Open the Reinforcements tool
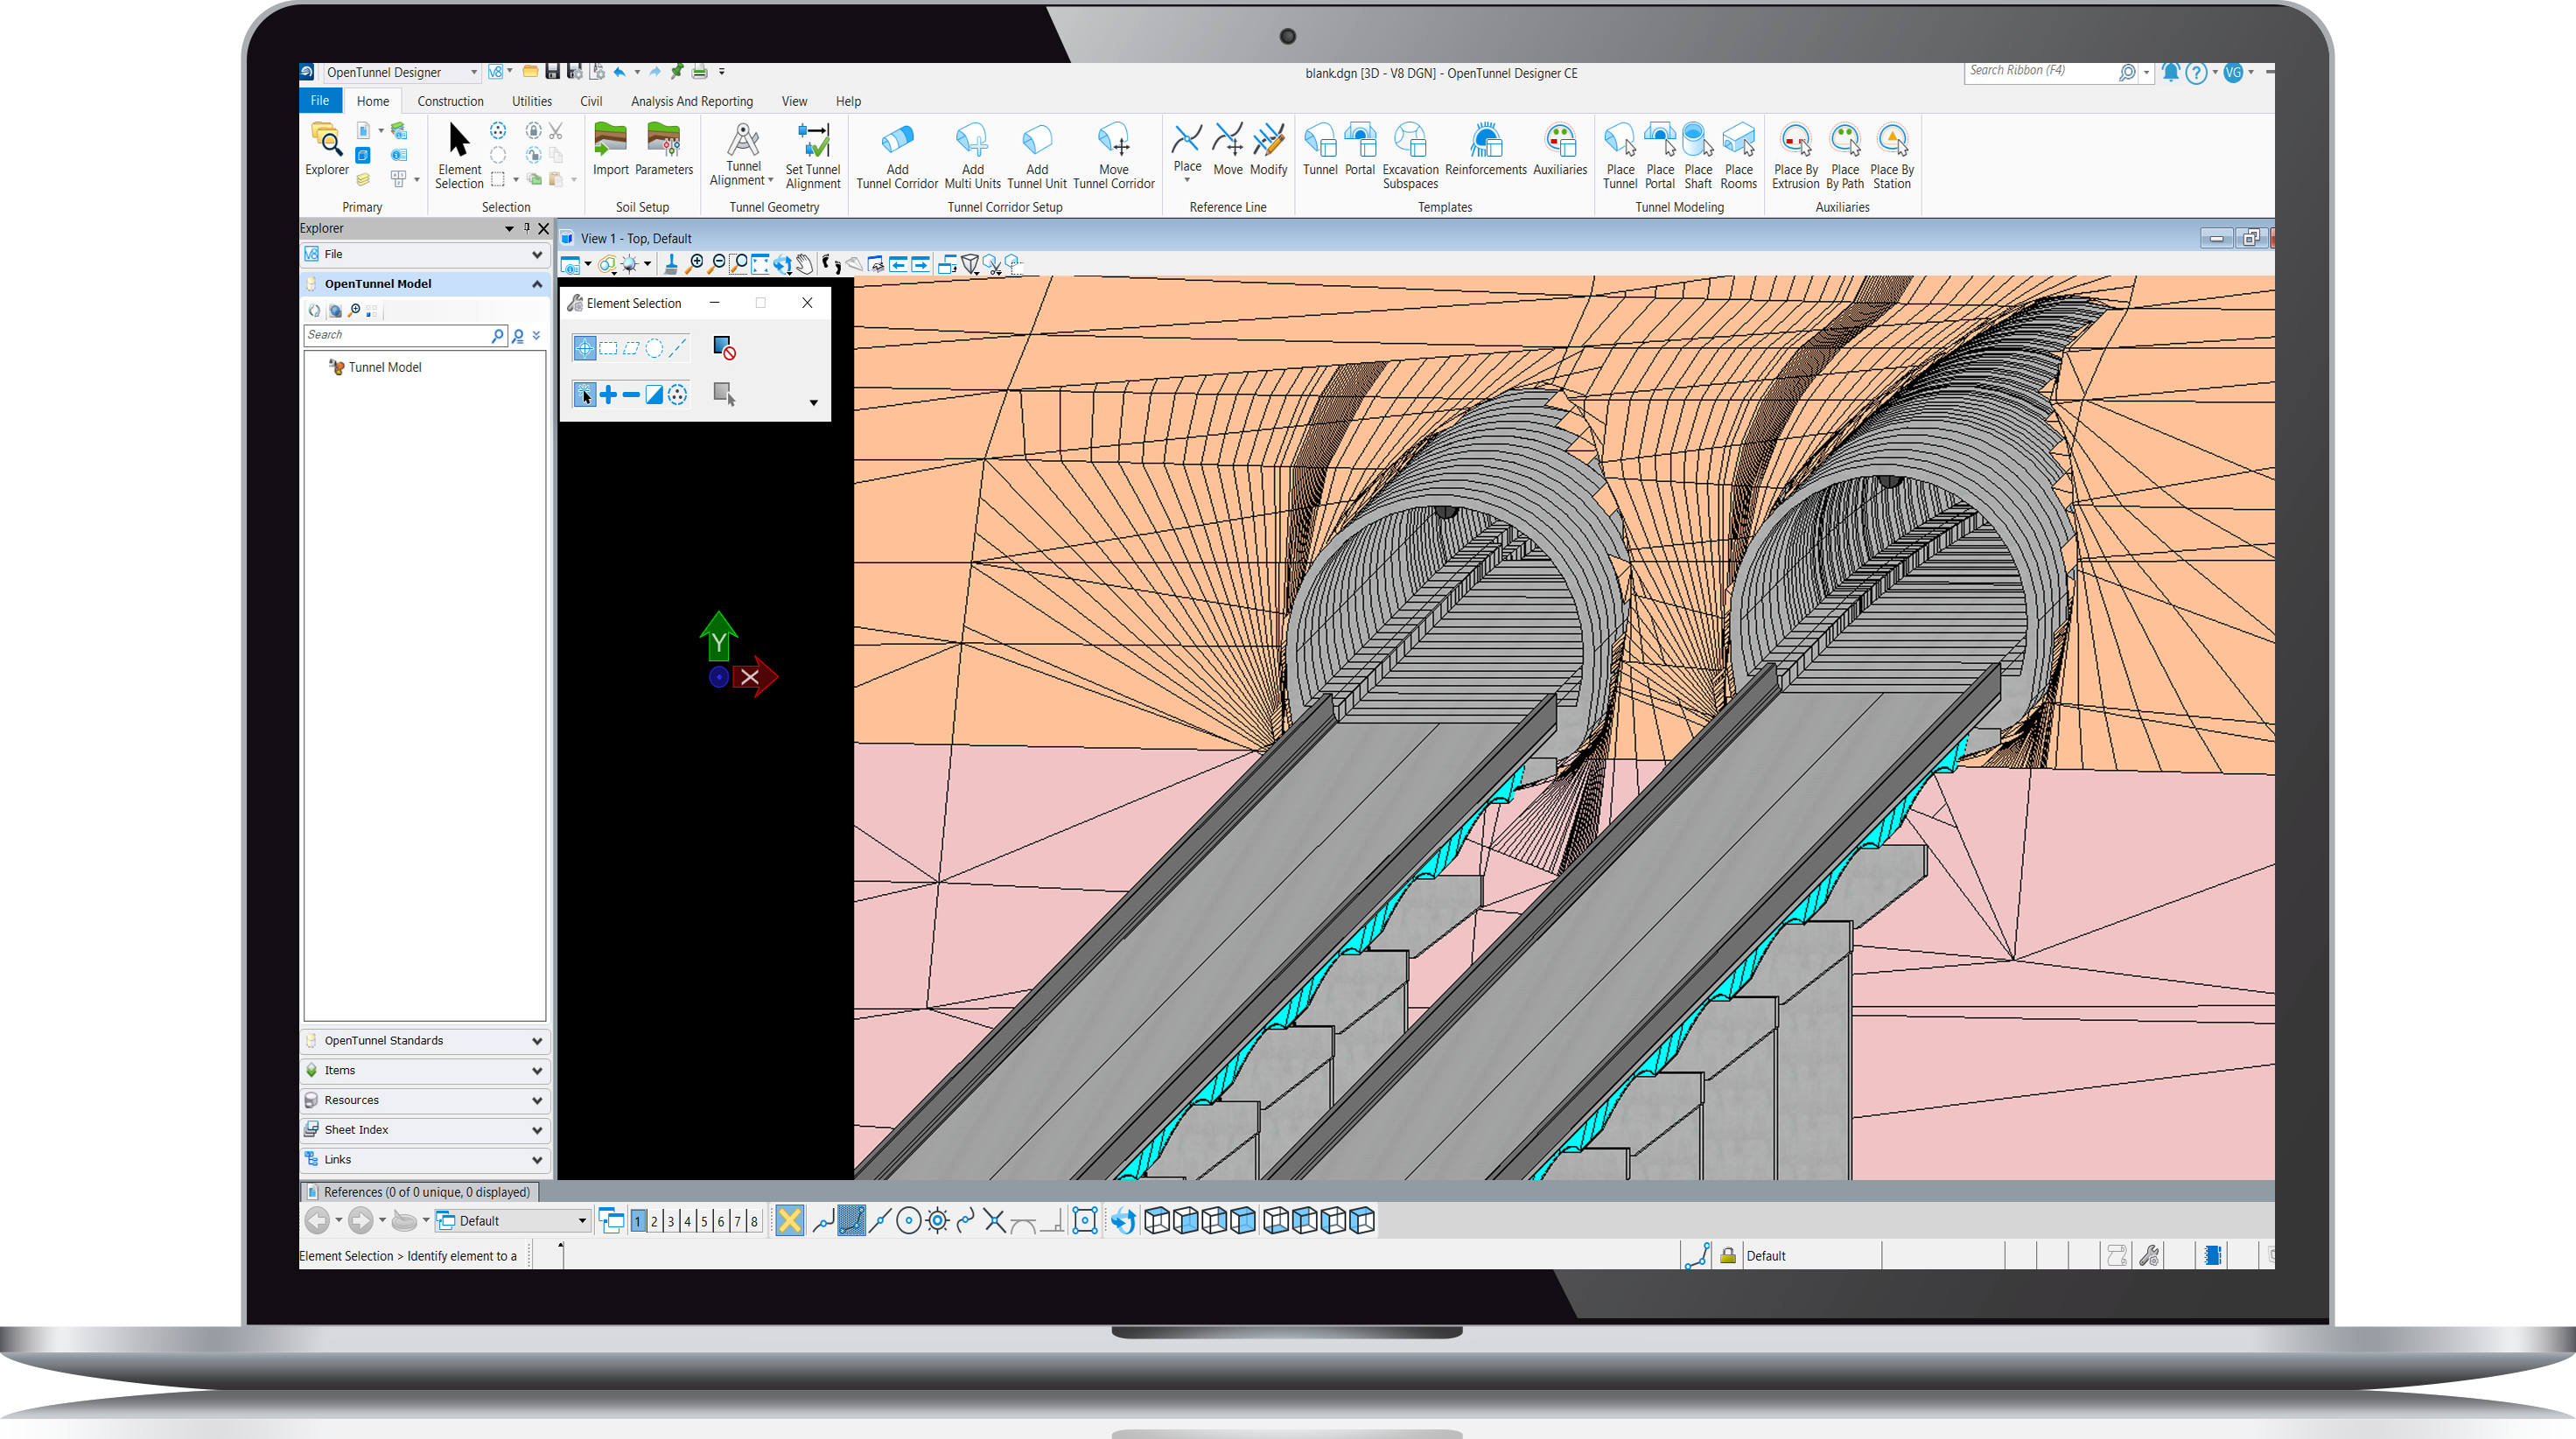This screenshot has height=1439, width=2576. coord(1485,152)
